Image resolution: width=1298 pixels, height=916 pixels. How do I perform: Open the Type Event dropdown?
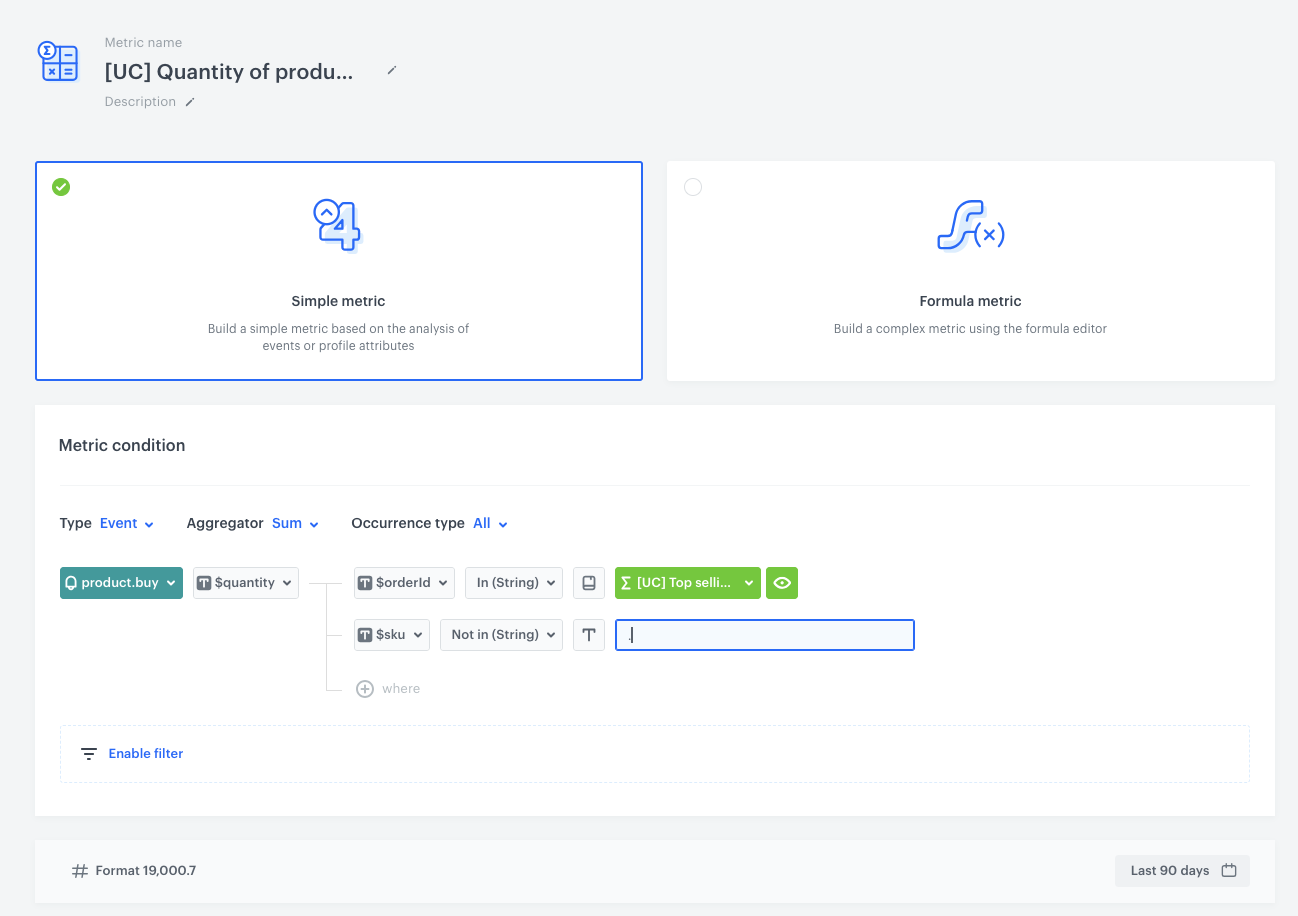[x=127, y=524]
